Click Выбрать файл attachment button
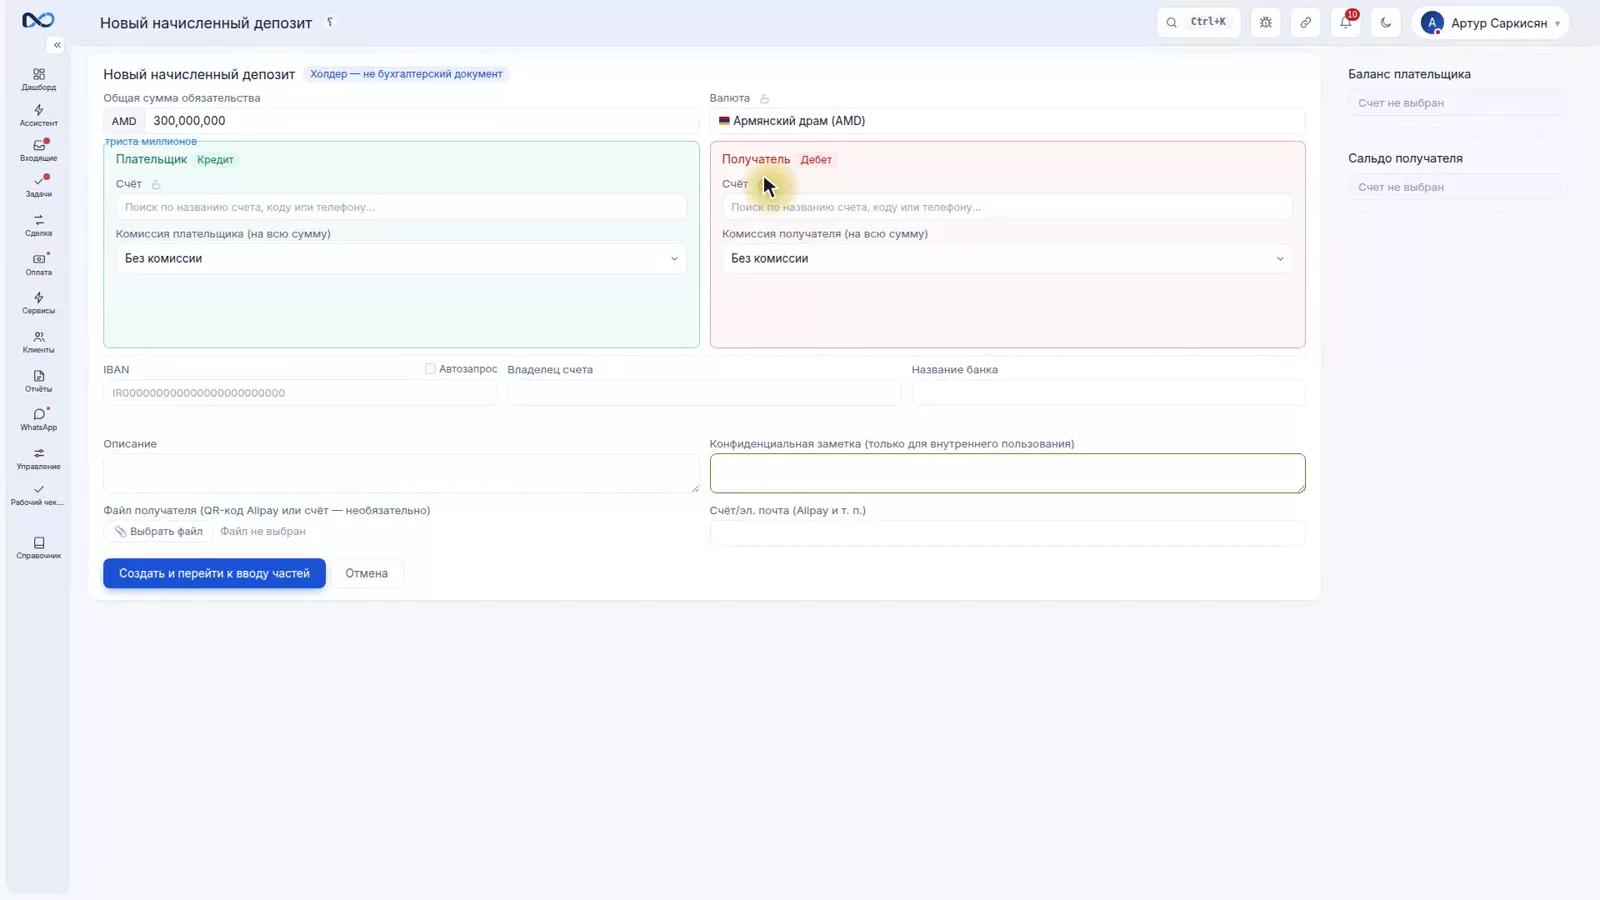The width and height of the screenshot is (1600, 900). [159, 532]
